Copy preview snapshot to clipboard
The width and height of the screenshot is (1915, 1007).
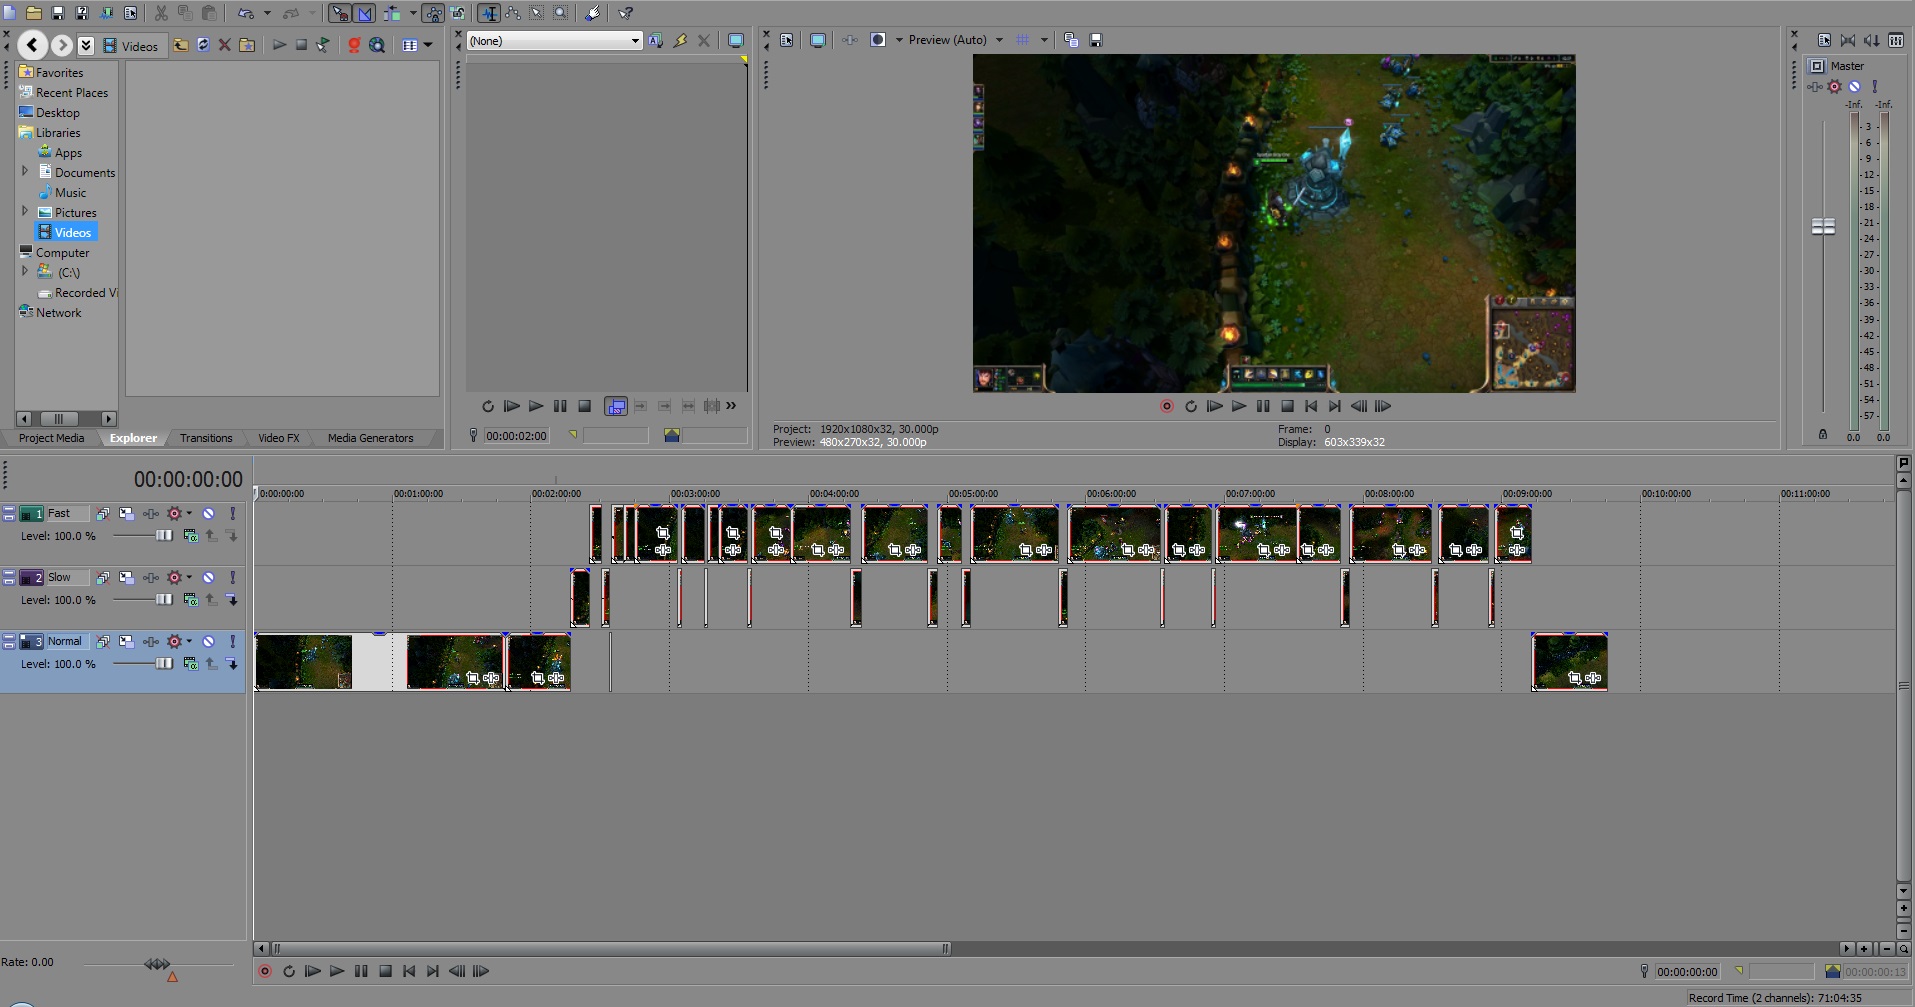(1071, 40)
